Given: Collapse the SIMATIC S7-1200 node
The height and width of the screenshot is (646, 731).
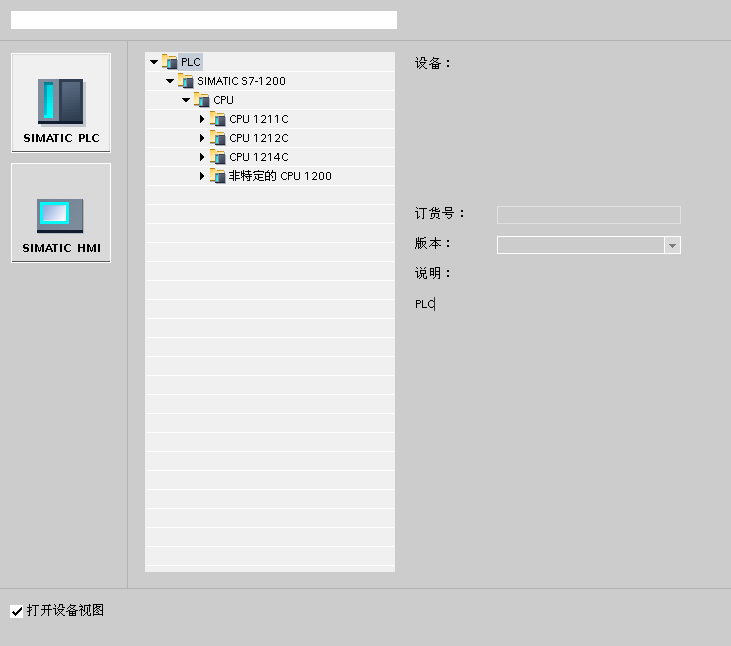Looking at the screenshot, I should point(170,81).
